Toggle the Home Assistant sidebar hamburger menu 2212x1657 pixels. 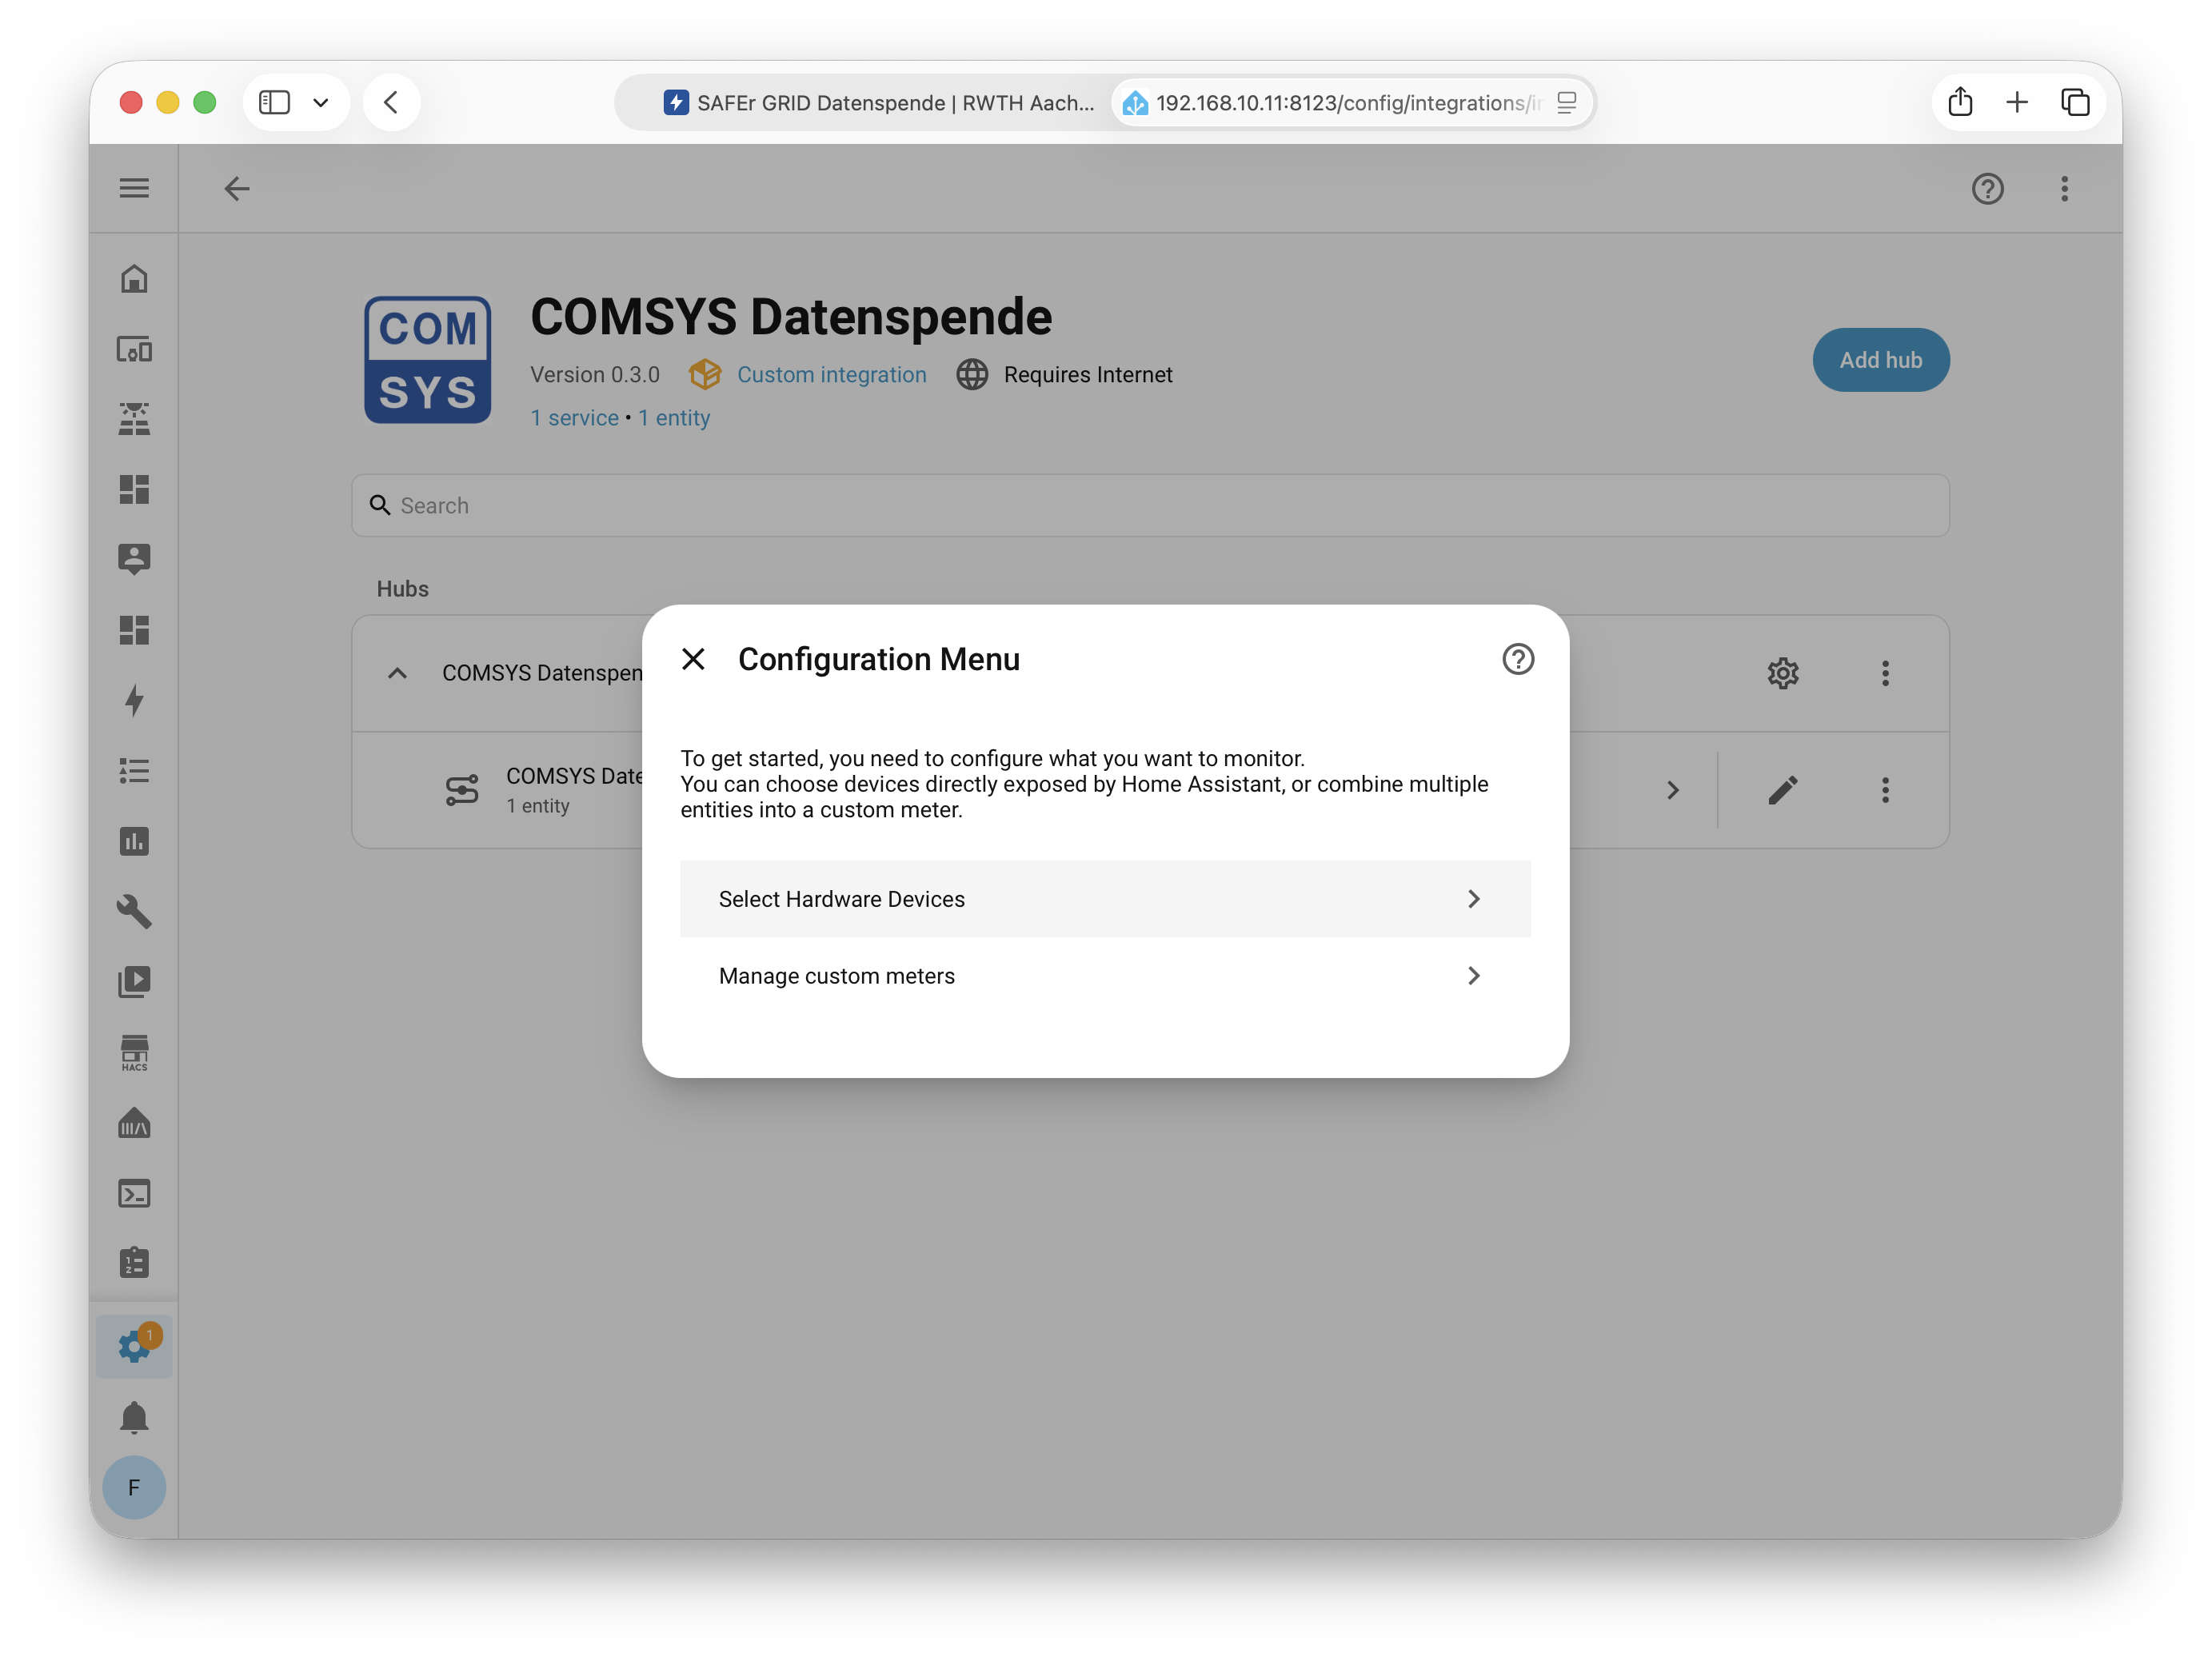coord(134,188)
